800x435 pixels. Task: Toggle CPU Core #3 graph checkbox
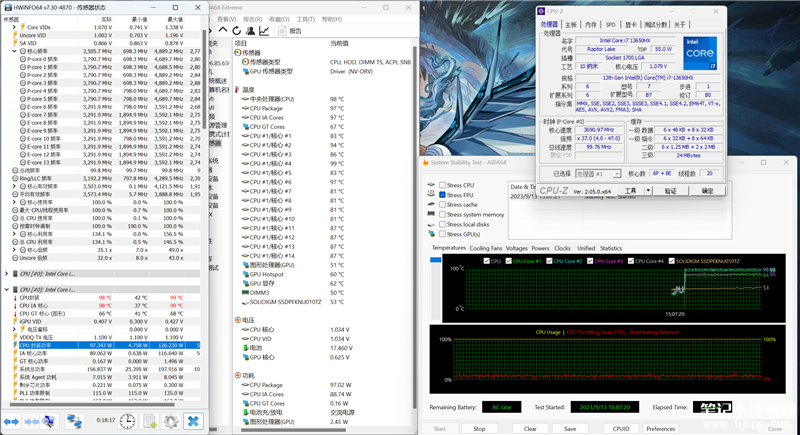point(590,261)
